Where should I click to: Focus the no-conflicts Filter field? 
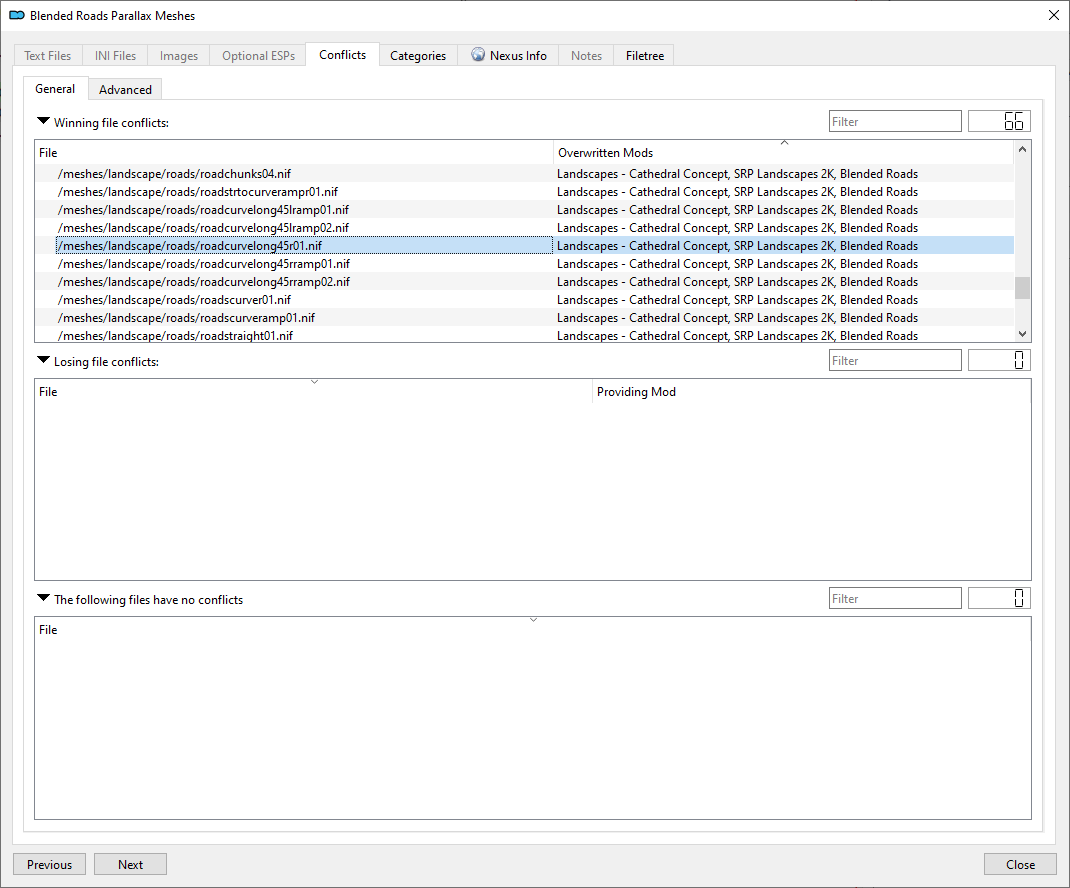895,599
